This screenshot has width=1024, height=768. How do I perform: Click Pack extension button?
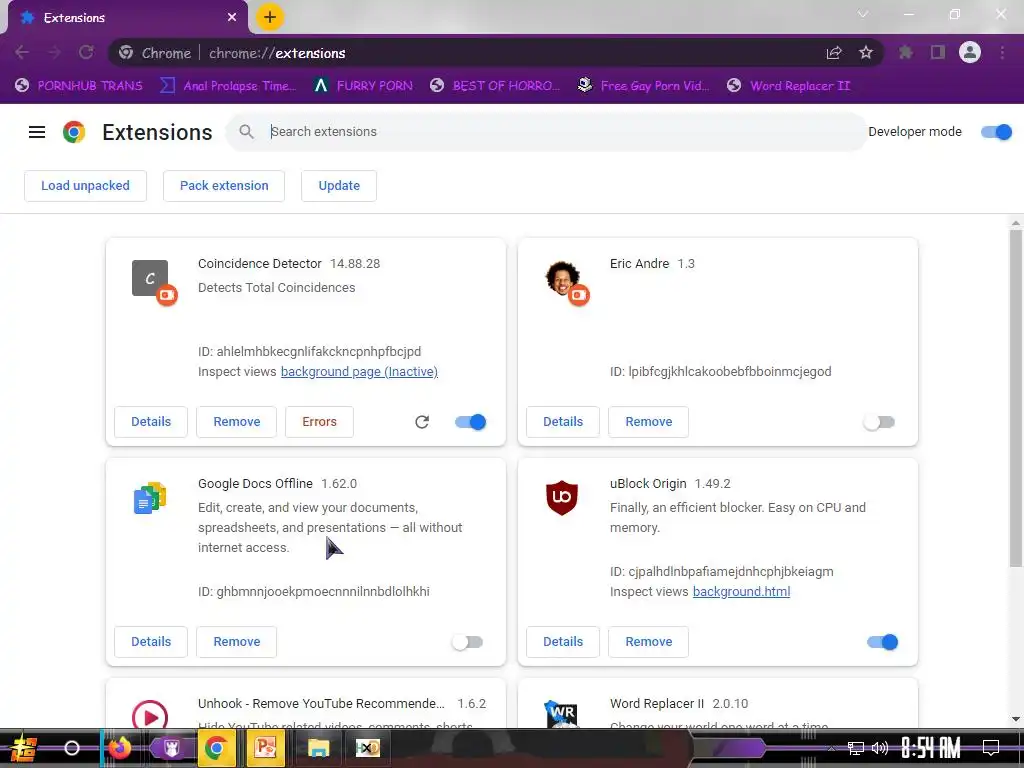click(x=224, y=186)
